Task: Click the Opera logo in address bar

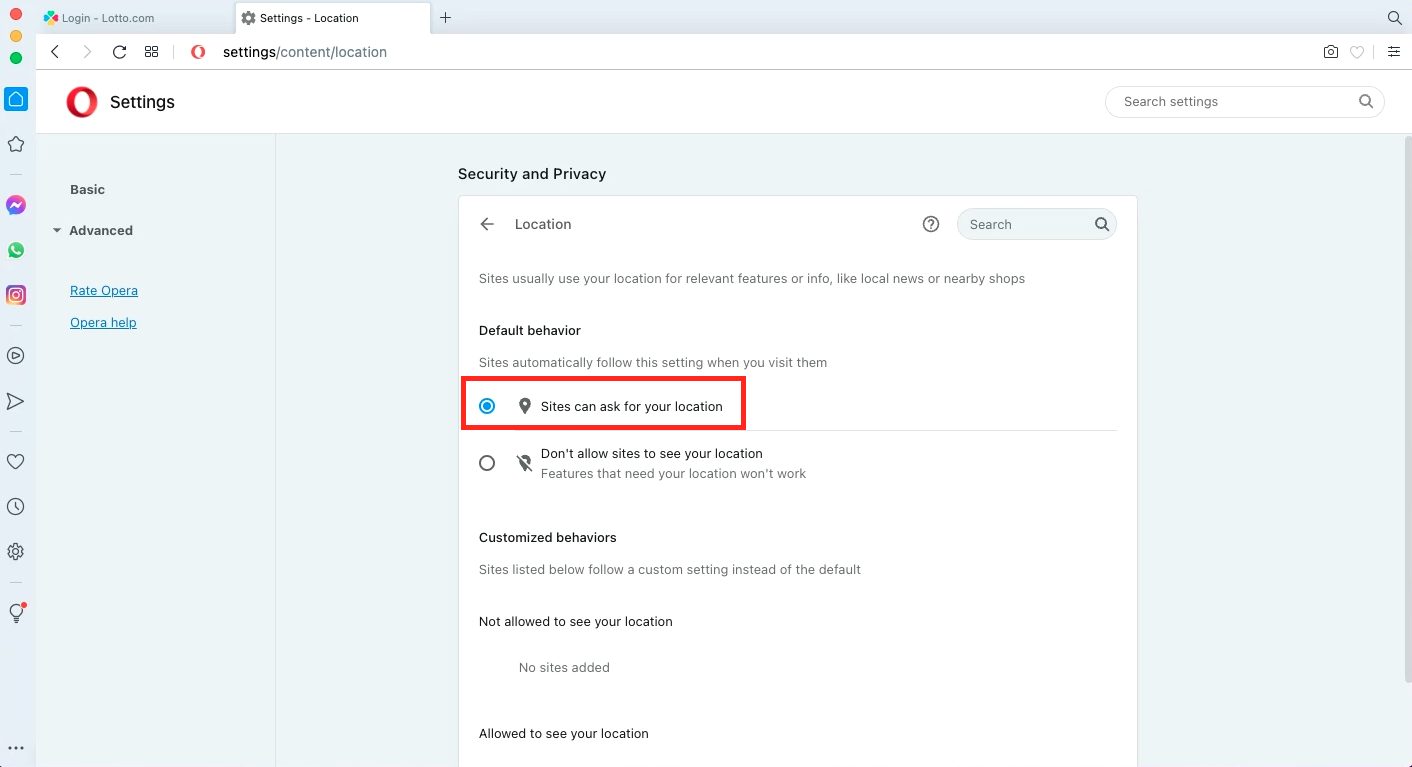Action: (x=198, y=52)
